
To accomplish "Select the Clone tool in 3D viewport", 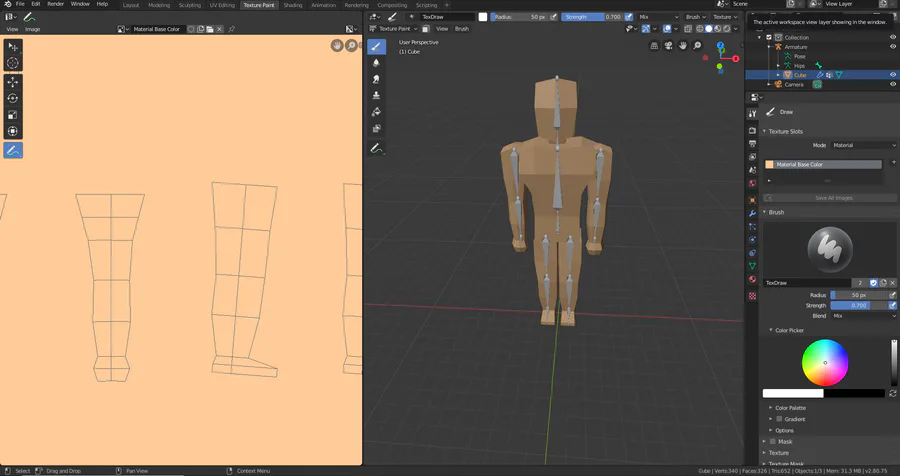I will coord(377,95).
